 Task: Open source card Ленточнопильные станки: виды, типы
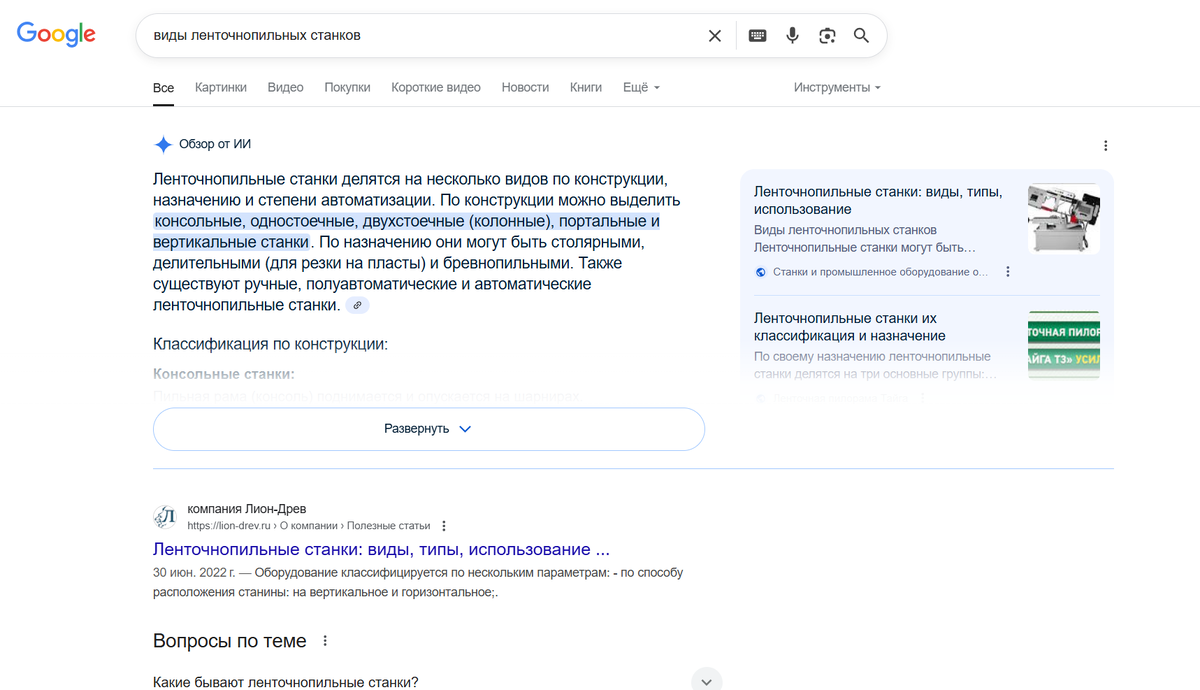(x=878, y=200)
